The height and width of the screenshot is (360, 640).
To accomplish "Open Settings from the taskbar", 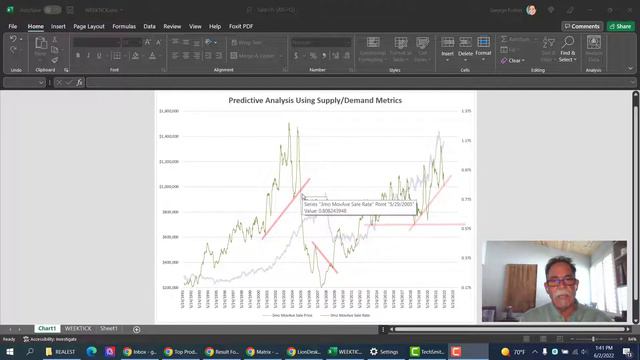I will tap(384, 351).
